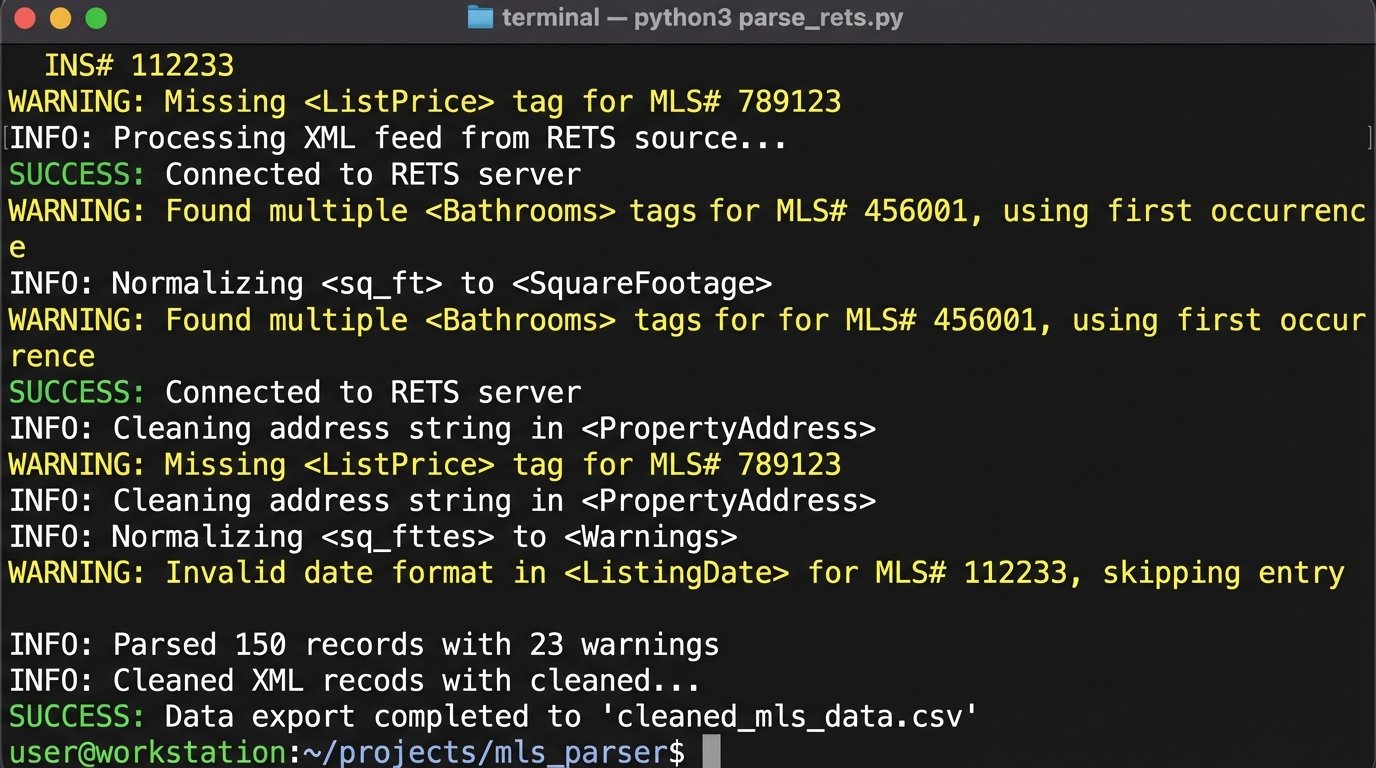This screenshot has width=1376, height=768.
Task: Click the '<sq_fttes>' tag in the Normalizing line
Action: [x=407, y=537]
